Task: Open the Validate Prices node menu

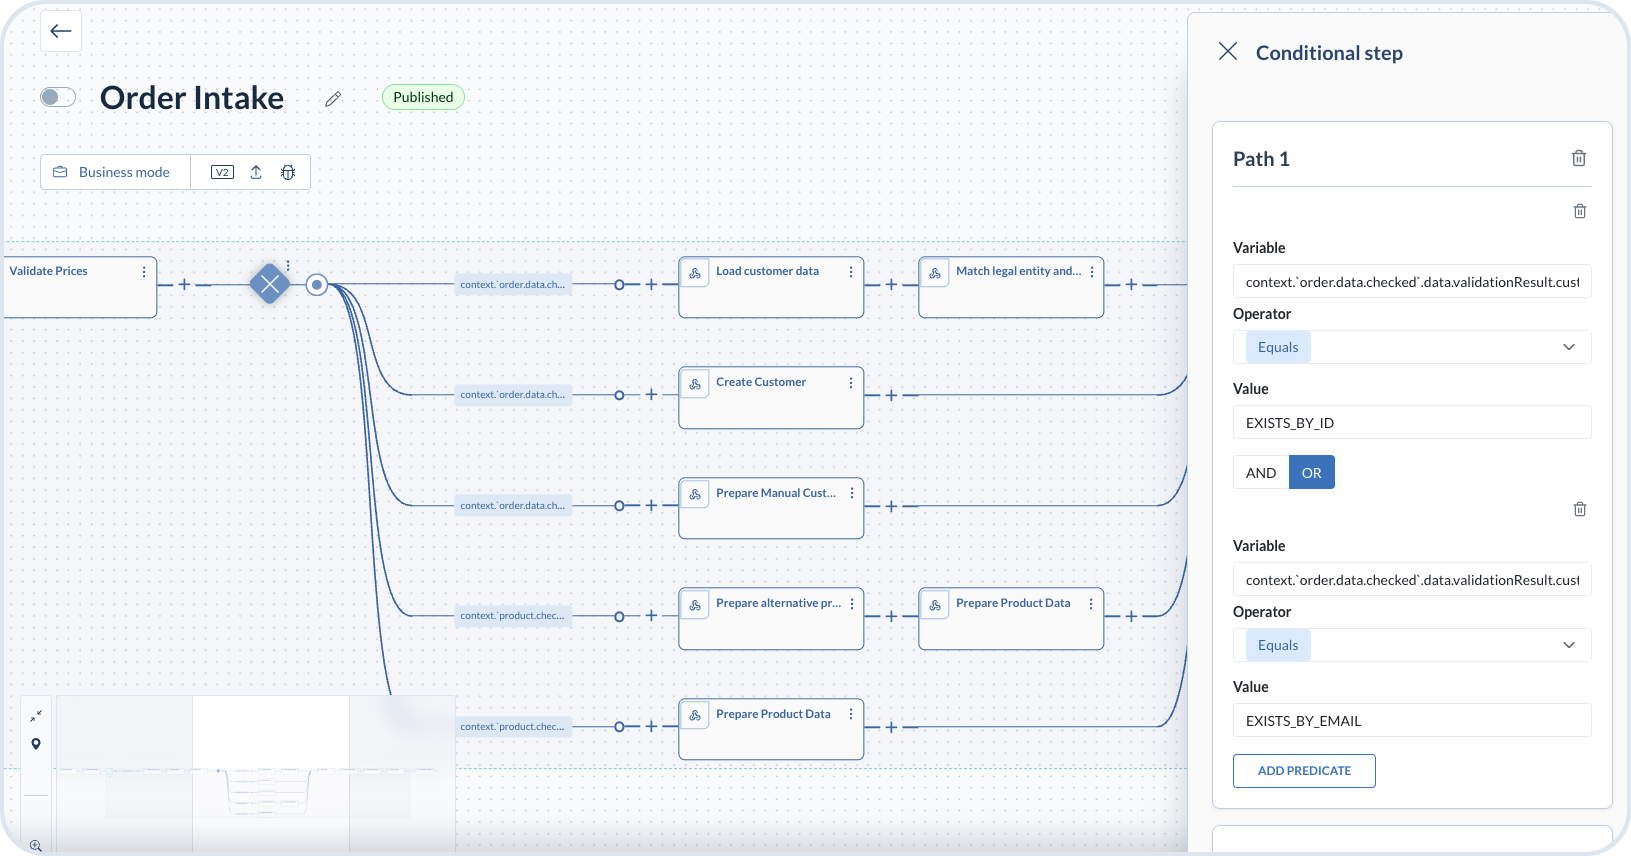Action: pyautogui.click(x=144, y=272)
